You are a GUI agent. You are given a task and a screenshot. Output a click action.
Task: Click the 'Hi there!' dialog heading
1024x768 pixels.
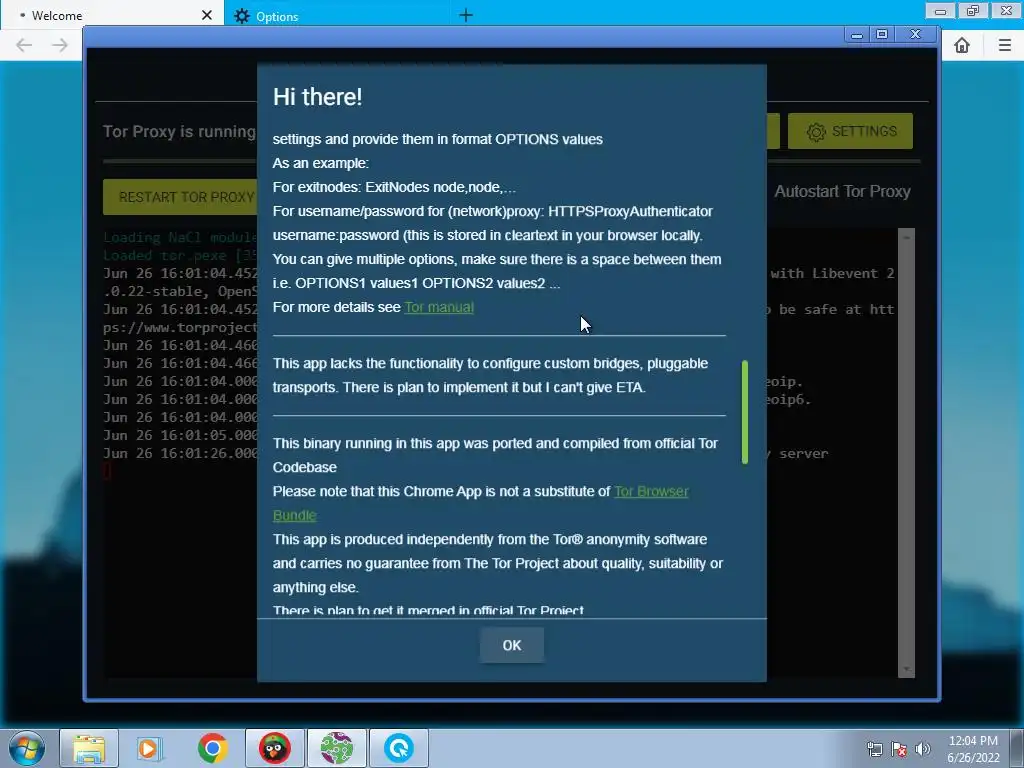tap(317, 97)
